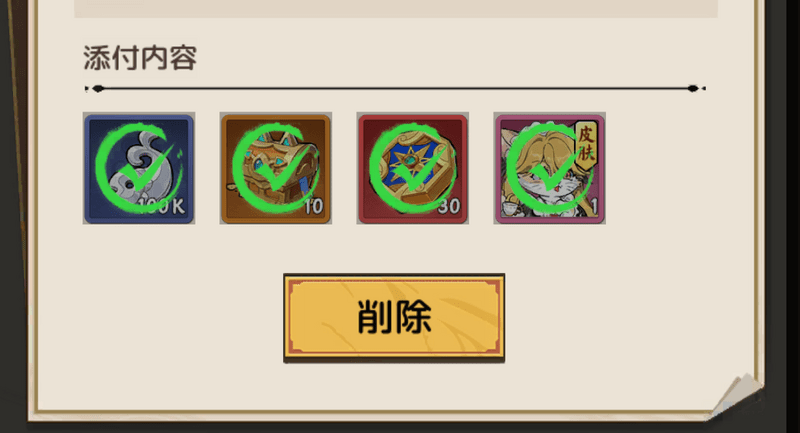The height and width of the screenshot is (433, 800).
Task: Tap the 10 count on treasure chest
Action: coord(313,206)
